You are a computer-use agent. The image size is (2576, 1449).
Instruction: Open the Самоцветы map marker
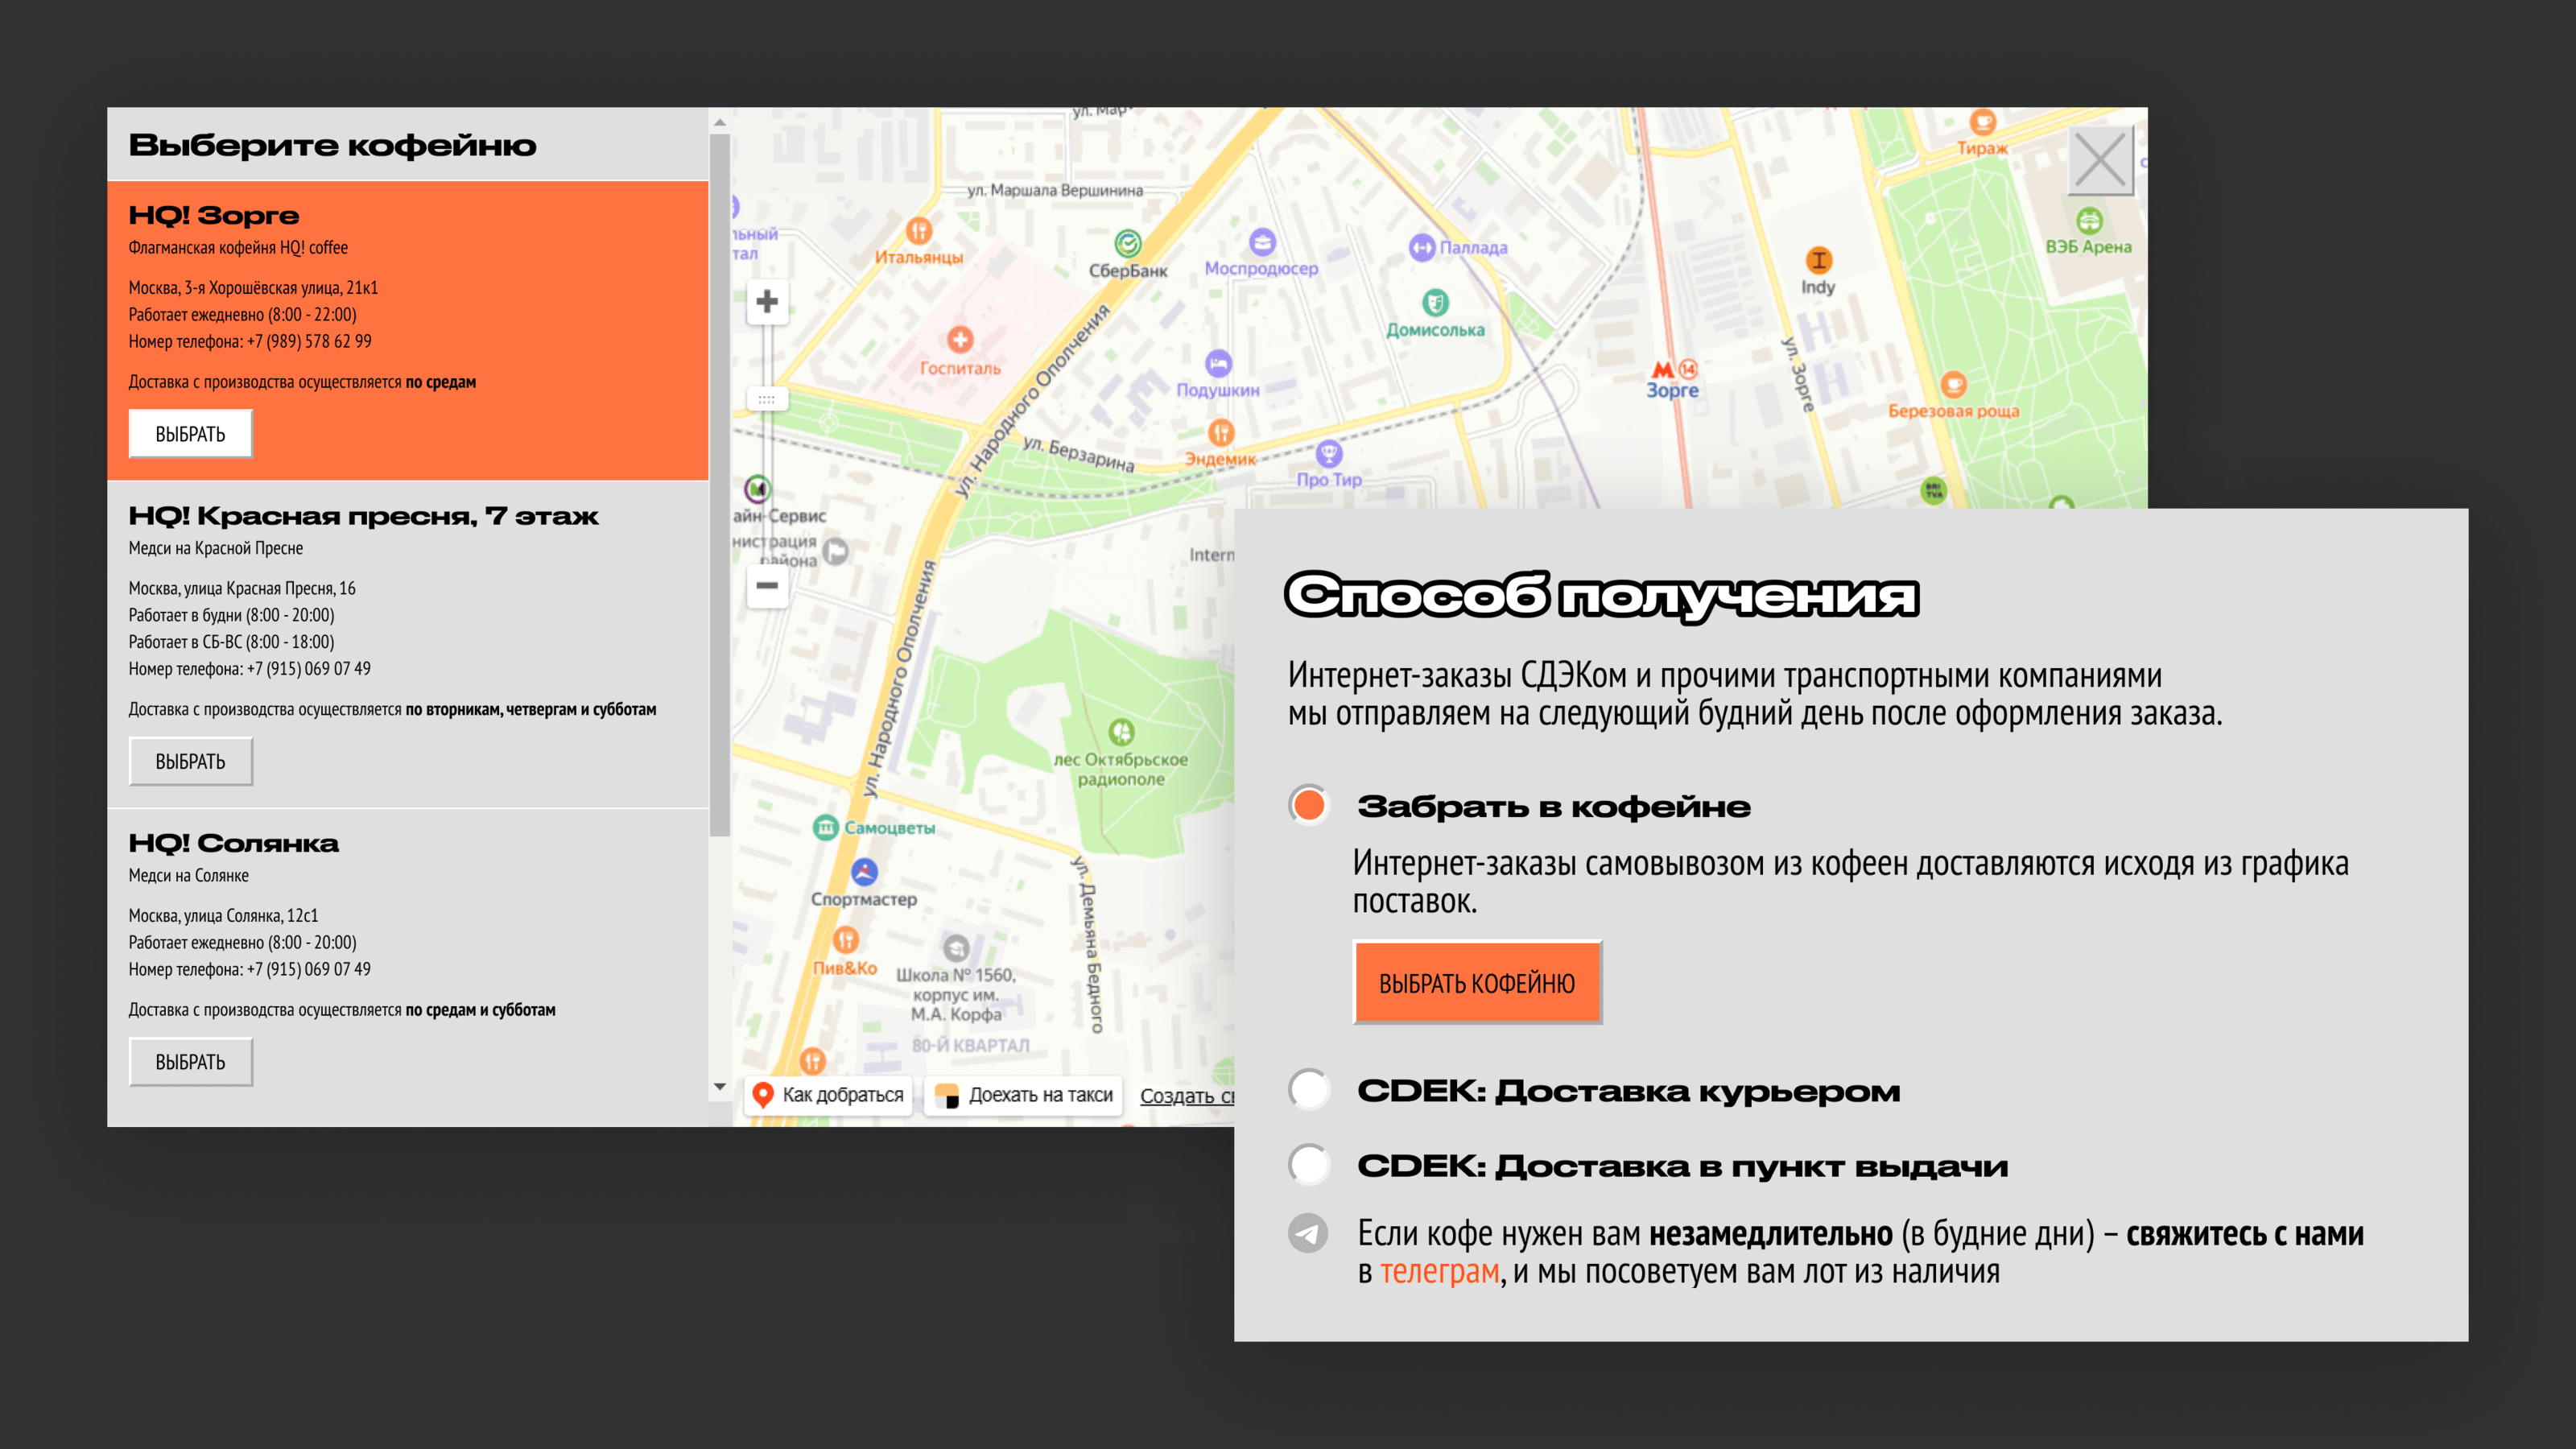[x=825, y=828]
